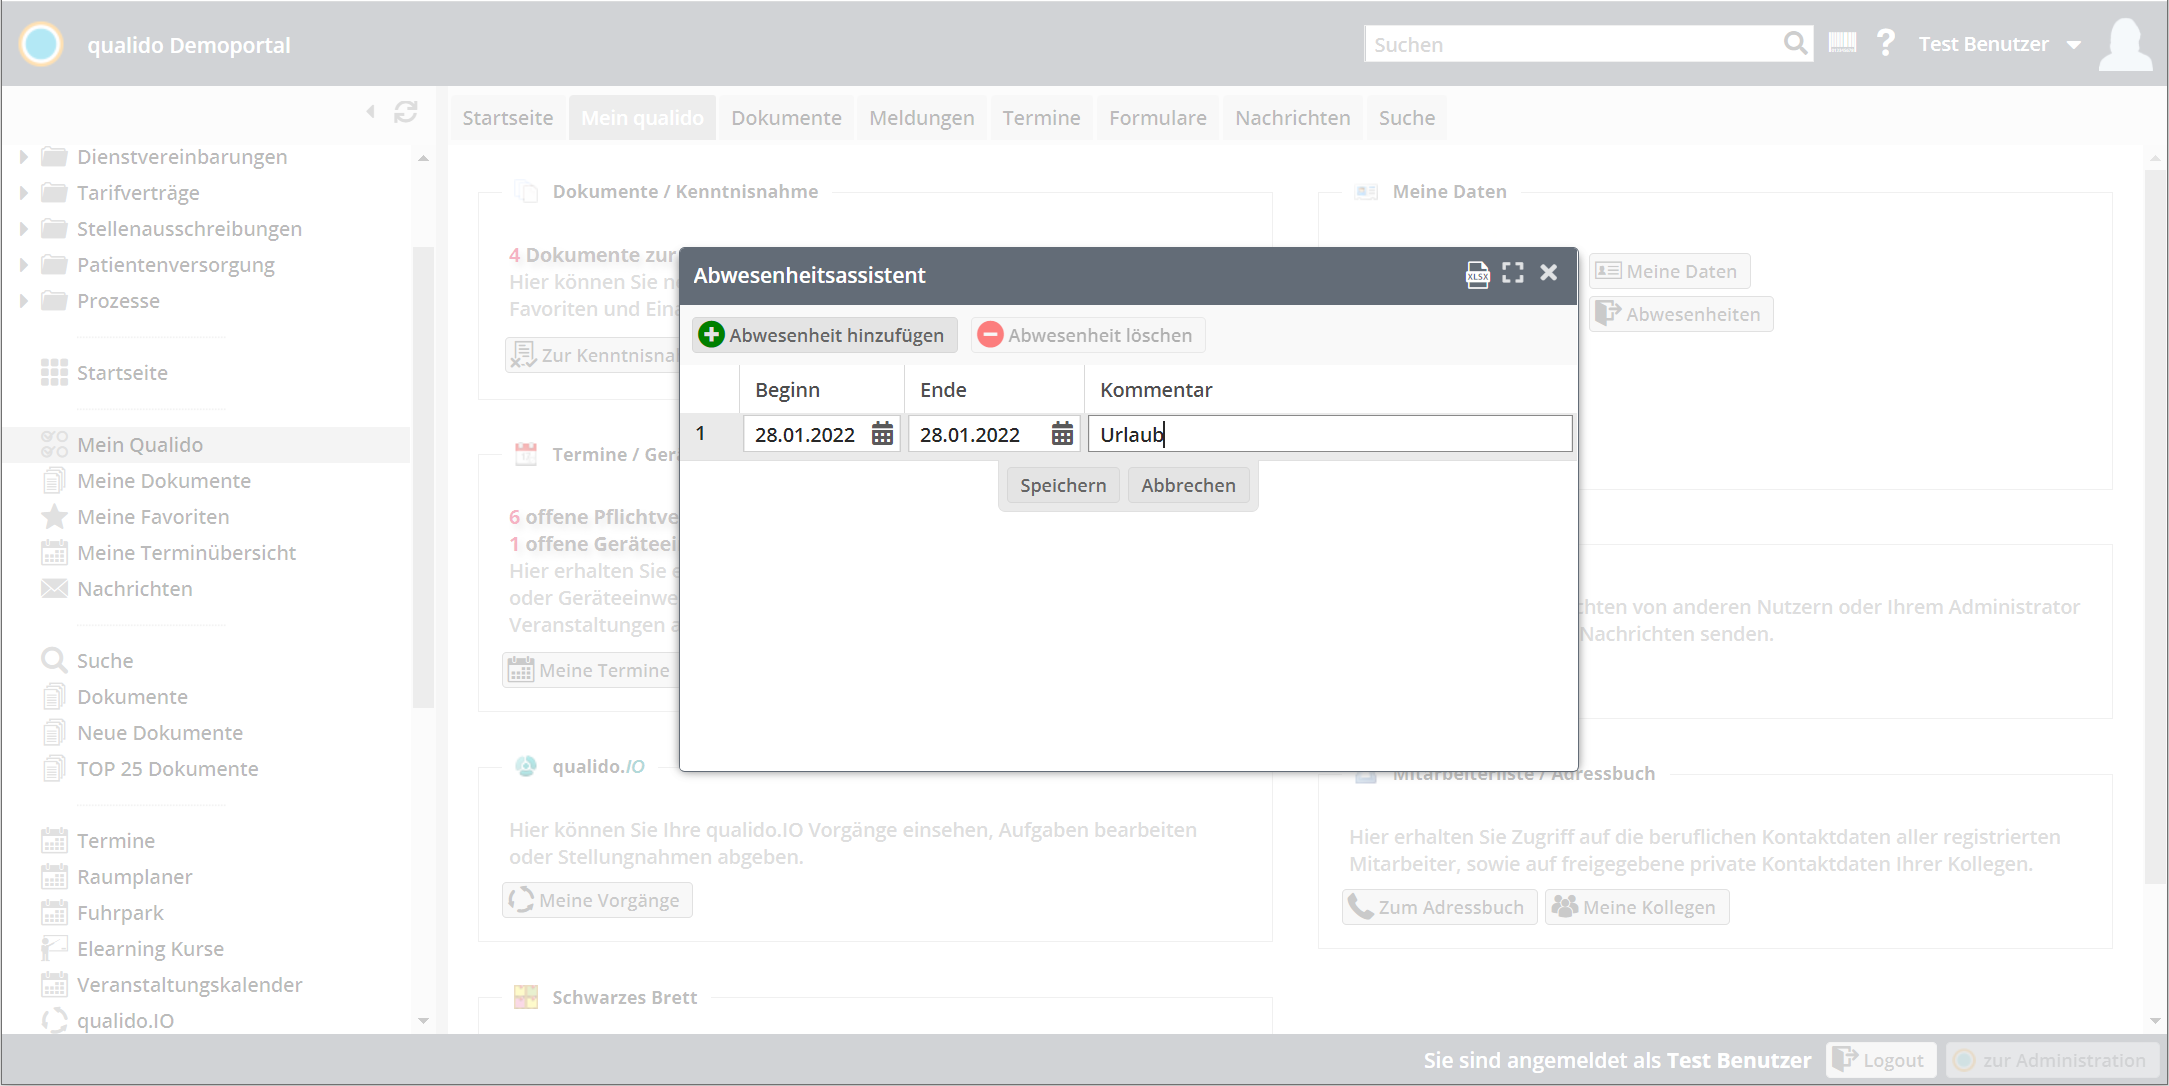Click the user avatar icon

pyautogui.click(x=2126, y=44)
